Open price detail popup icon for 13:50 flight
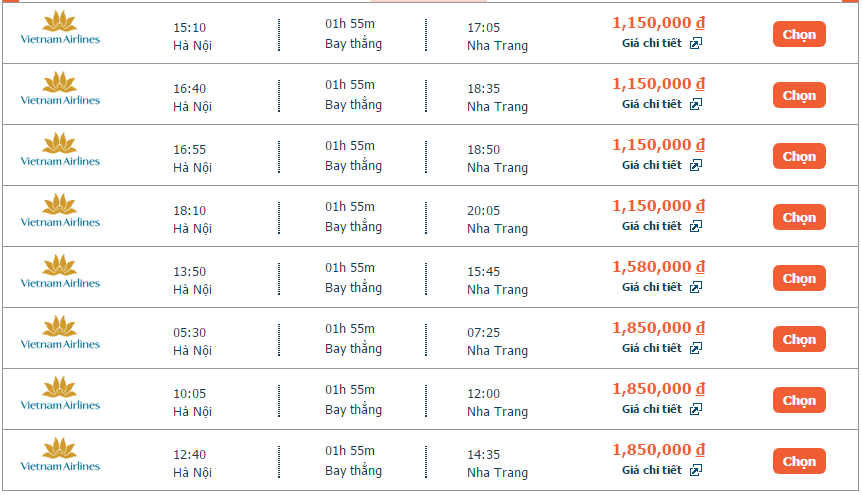The width and height of the screenshot is (862, 495). (x=696, y=287)
